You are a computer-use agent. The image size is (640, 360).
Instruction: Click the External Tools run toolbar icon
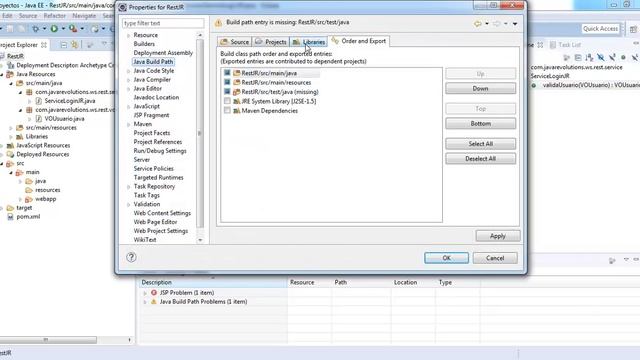pyautogui.click(x=73, y=29)
